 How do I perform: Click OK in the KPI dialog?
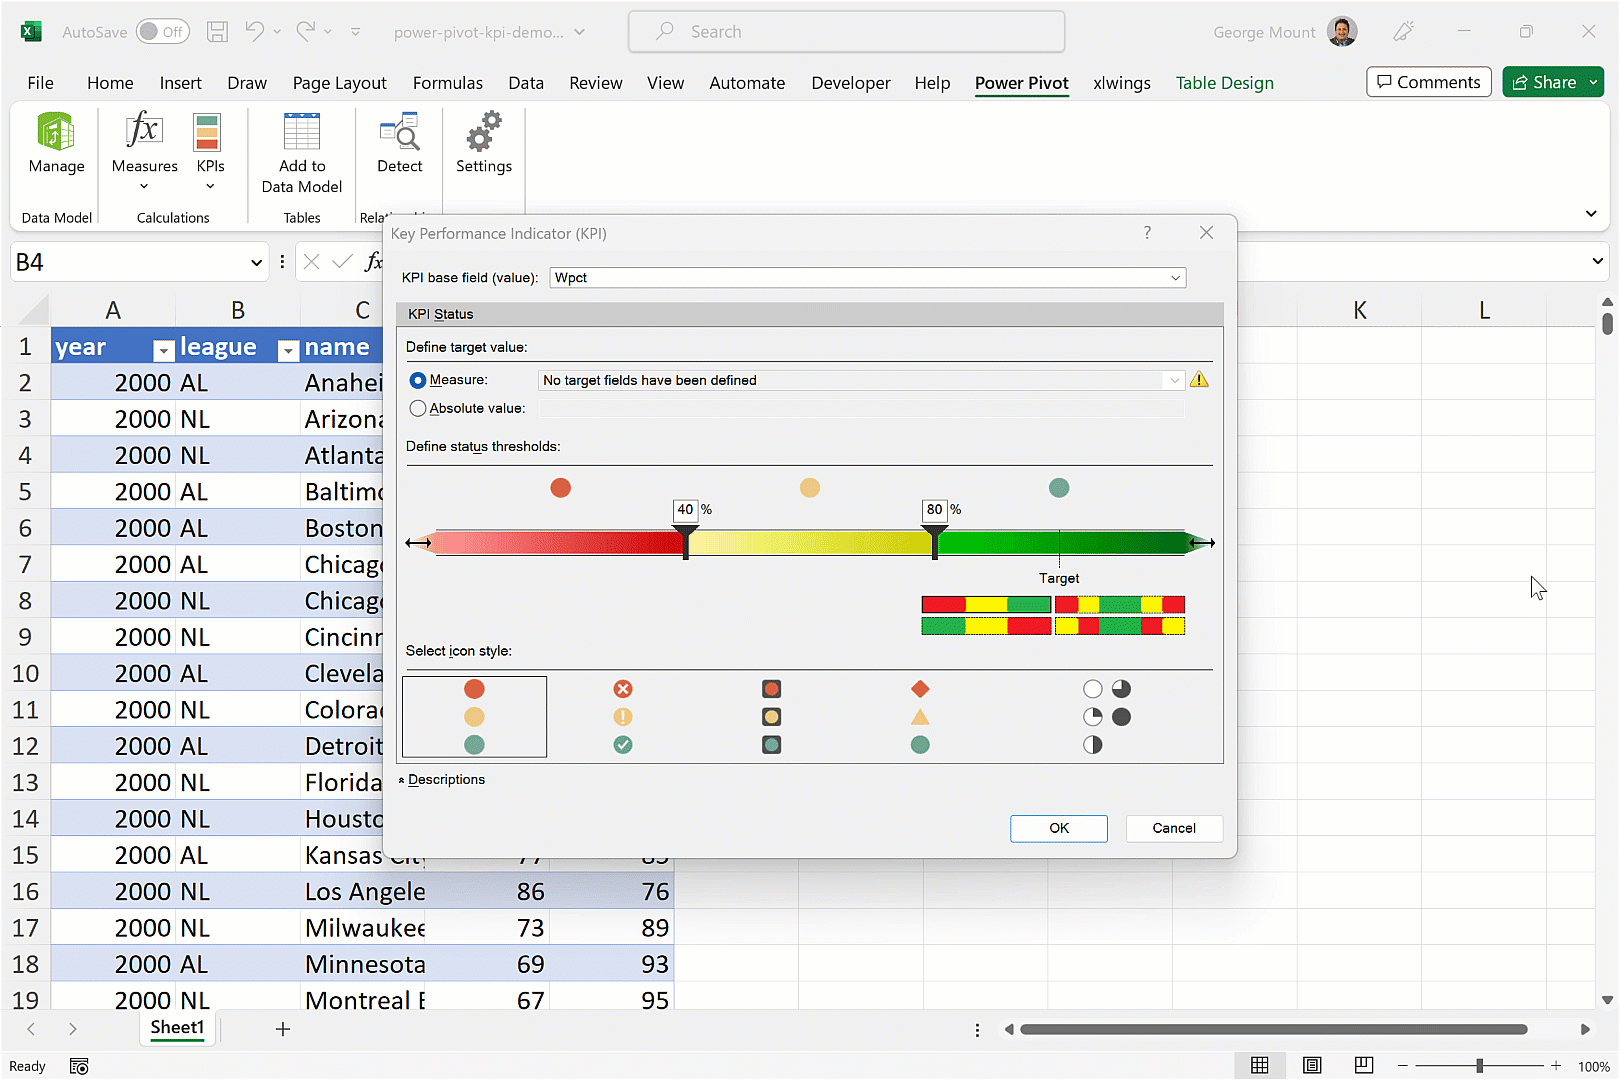click(x=1058, y=828)
